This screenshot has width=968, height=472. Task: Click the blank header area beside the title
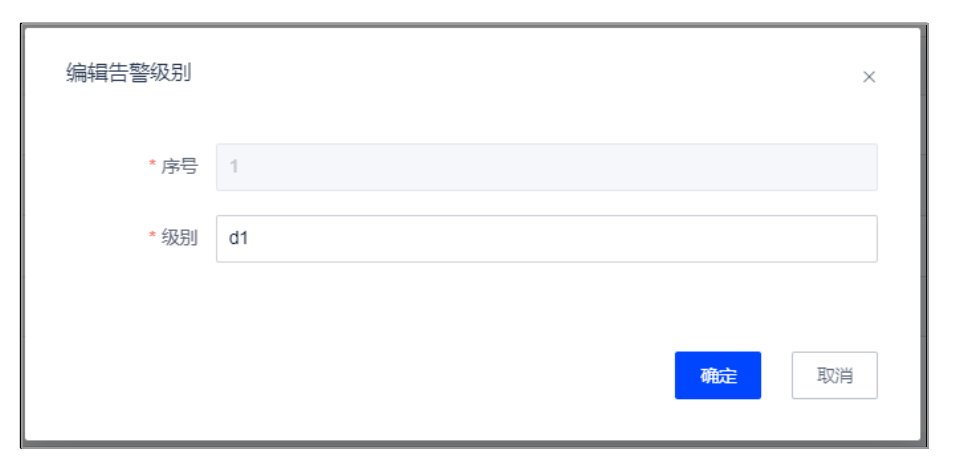click(x=525, y=74)
